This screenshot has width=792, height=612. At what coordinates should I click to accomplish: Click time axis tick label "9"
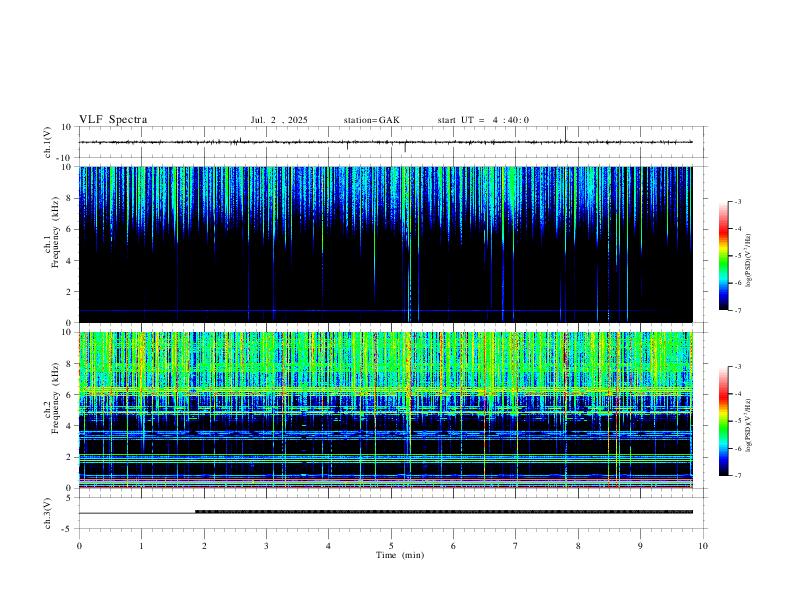[x=640, y=546]
